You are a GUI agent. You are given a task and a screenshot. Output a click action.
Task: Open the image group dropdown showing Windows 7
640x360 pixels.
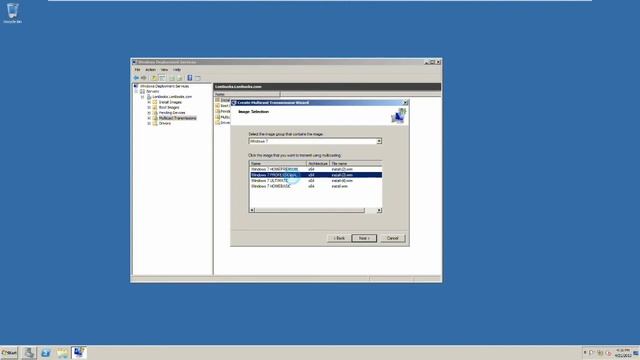click(315, 141)
